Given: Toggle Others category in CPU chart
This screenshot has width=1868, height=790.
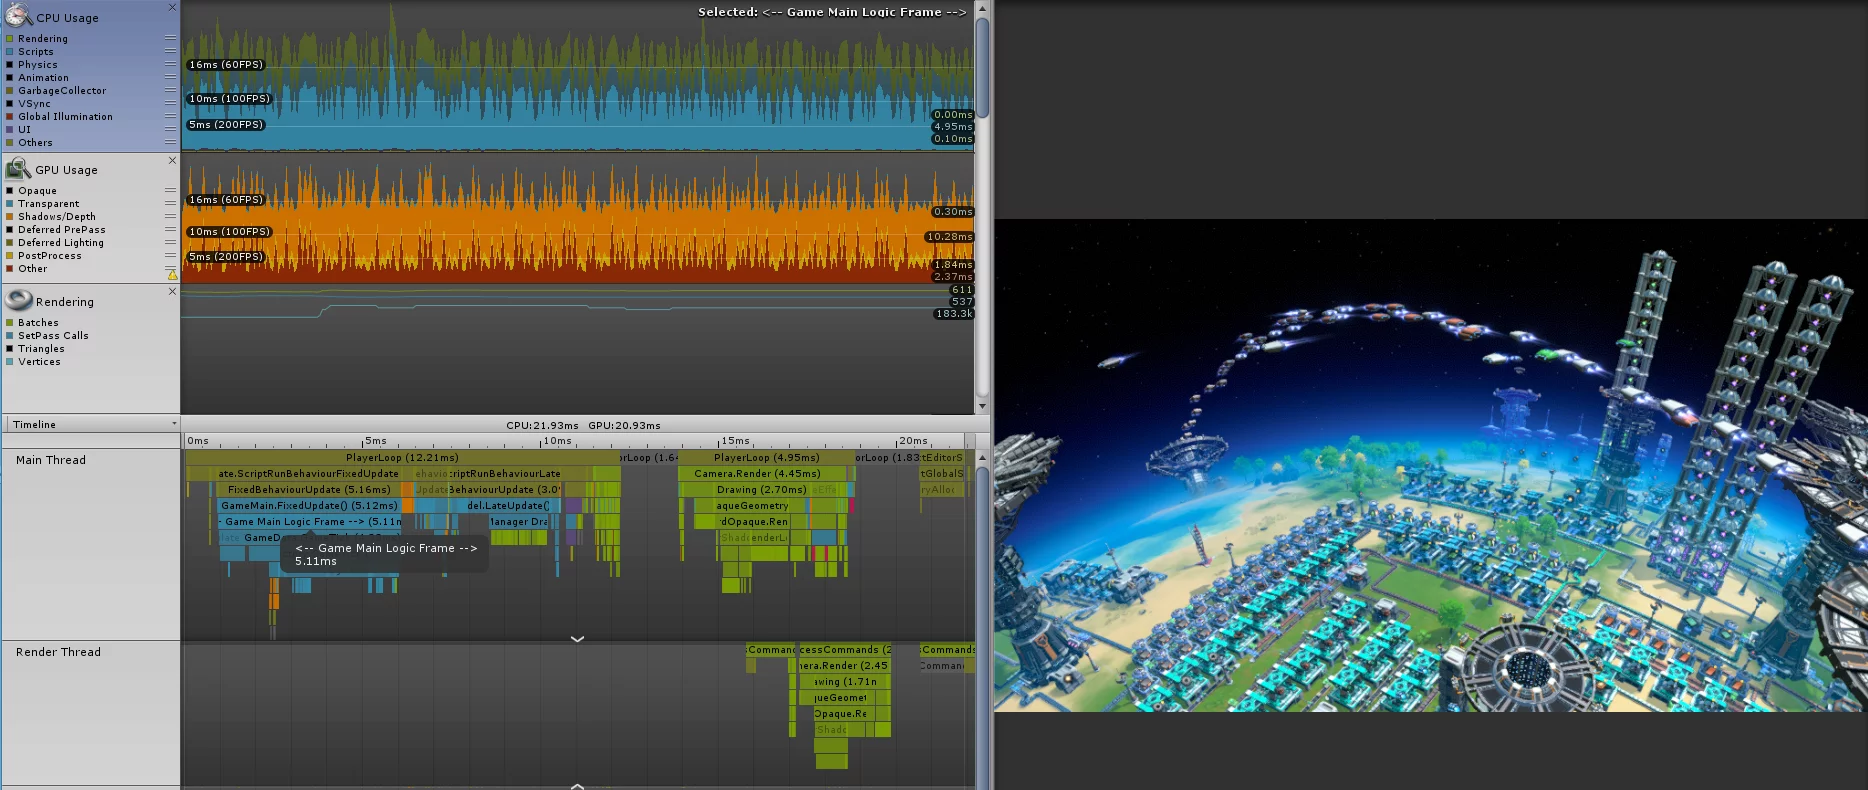Looking at the screenshot, I should 10,143.
